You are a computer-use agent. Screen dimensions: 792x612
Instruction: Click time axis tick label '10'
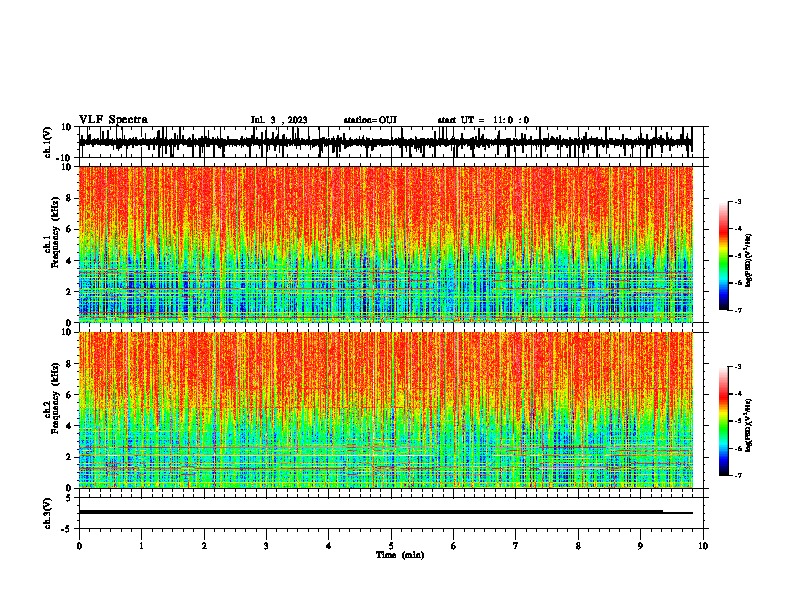[x=703, y=546]
